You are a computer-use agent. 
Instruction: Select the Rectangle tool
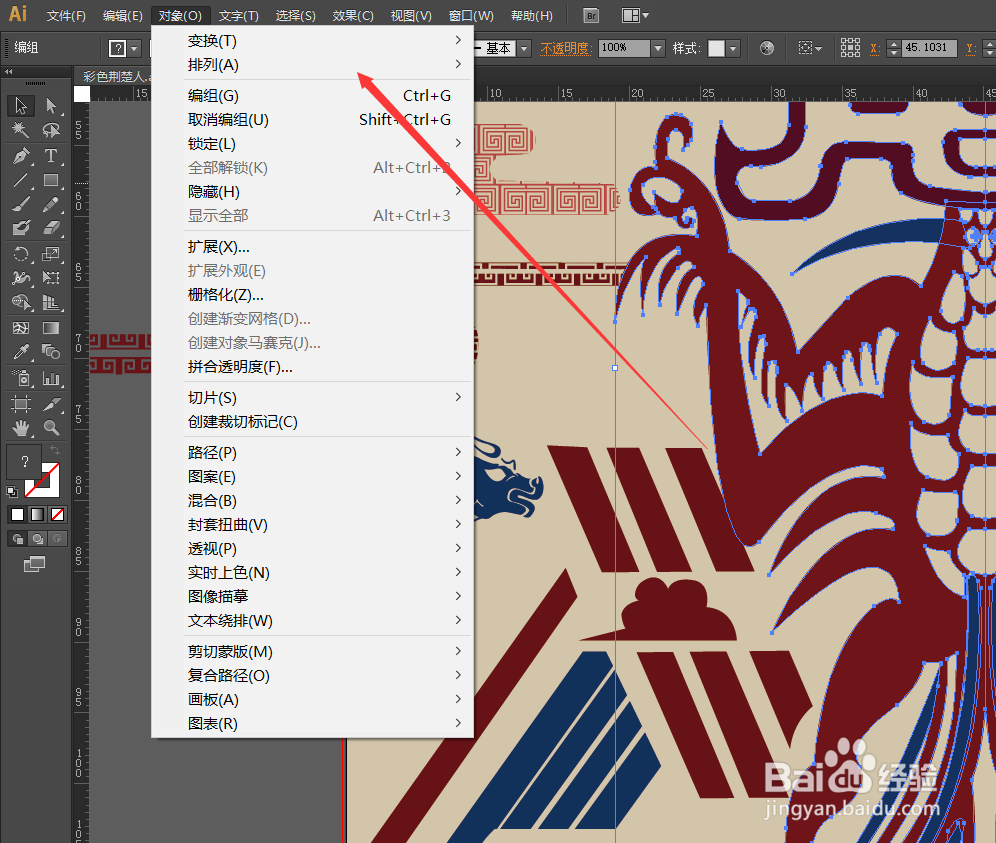point(51,180)
